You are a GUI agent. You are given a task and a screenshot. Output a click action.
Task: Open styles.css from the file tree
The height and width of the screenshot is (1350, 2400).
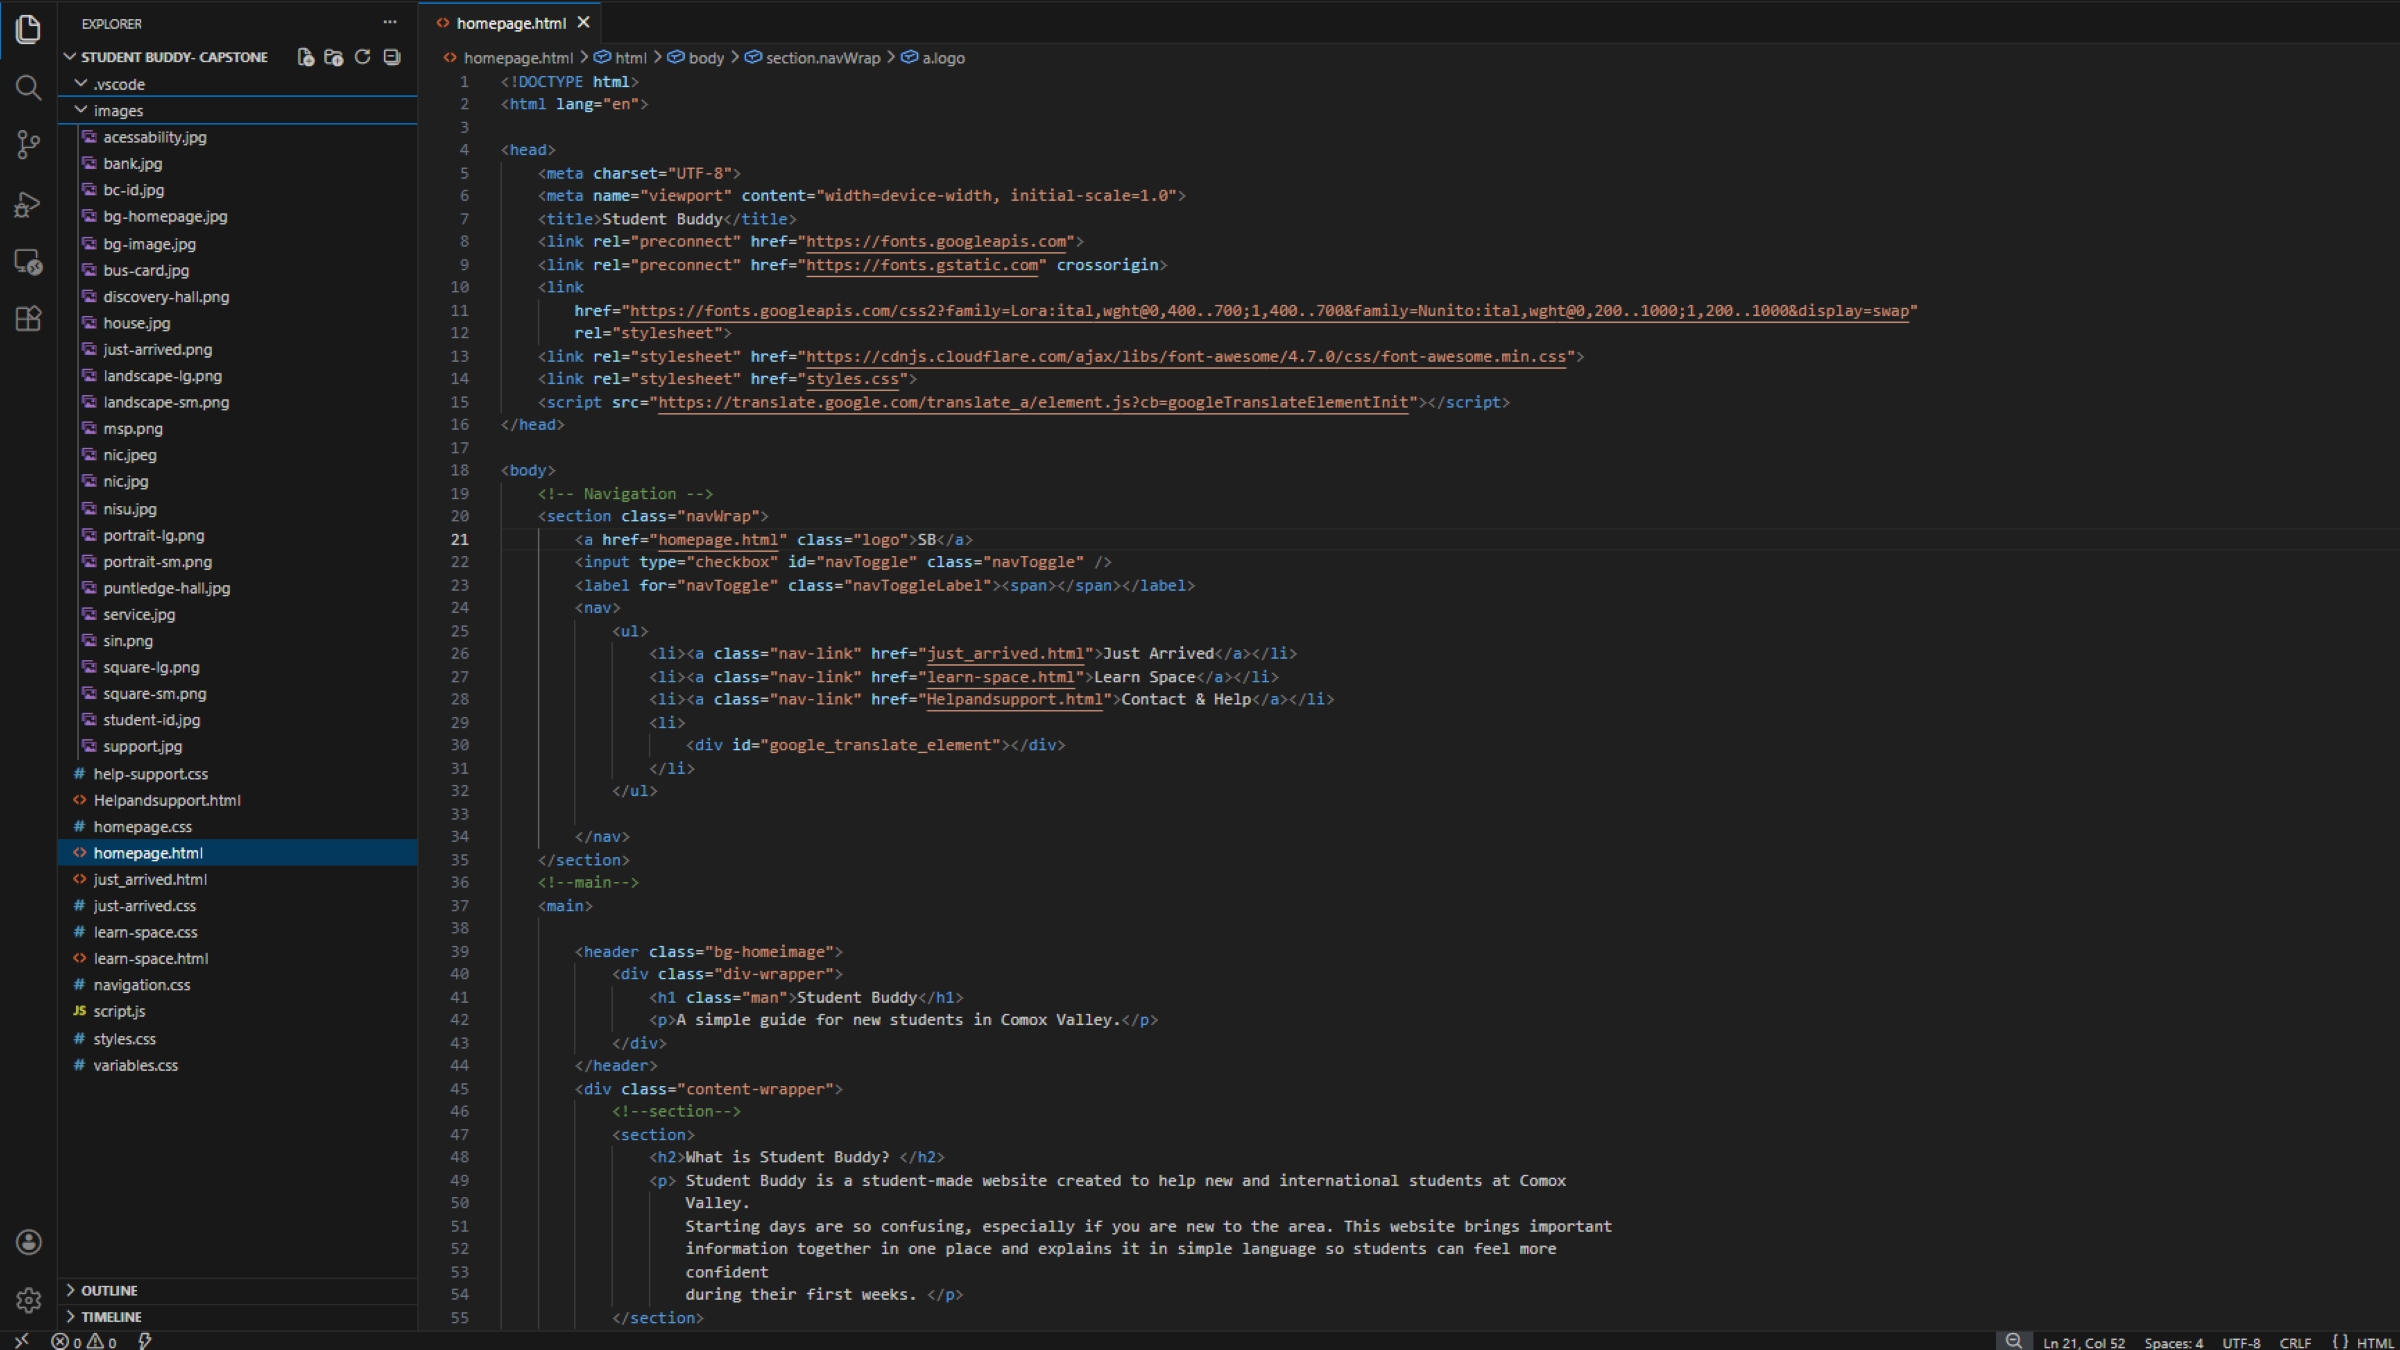[124, 1039]
